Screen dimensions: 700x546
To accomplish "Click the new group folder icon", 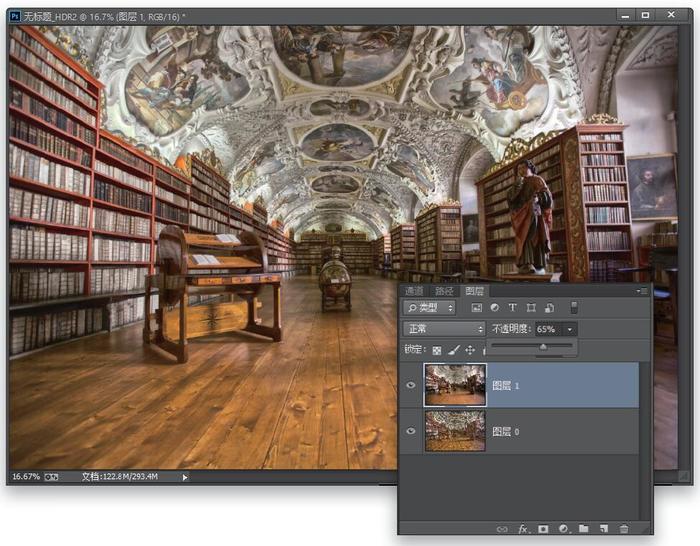I will (584, 528).
